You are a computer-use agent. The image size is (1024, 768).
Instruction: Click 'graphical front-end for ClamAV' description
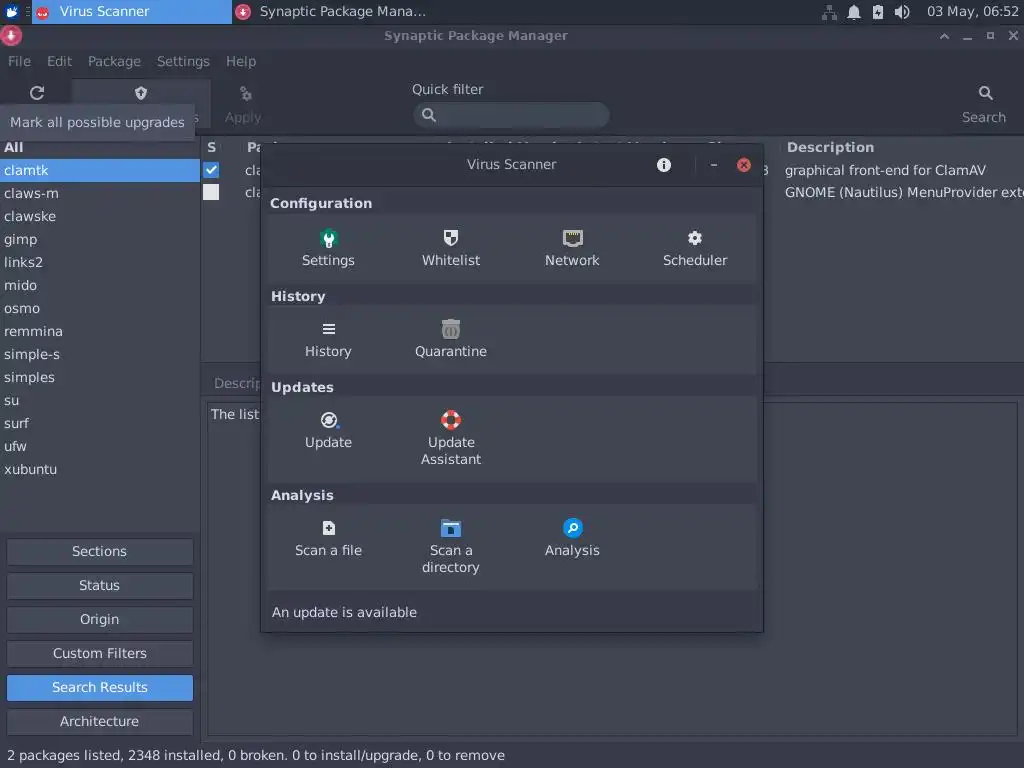(x=885, y=170)
